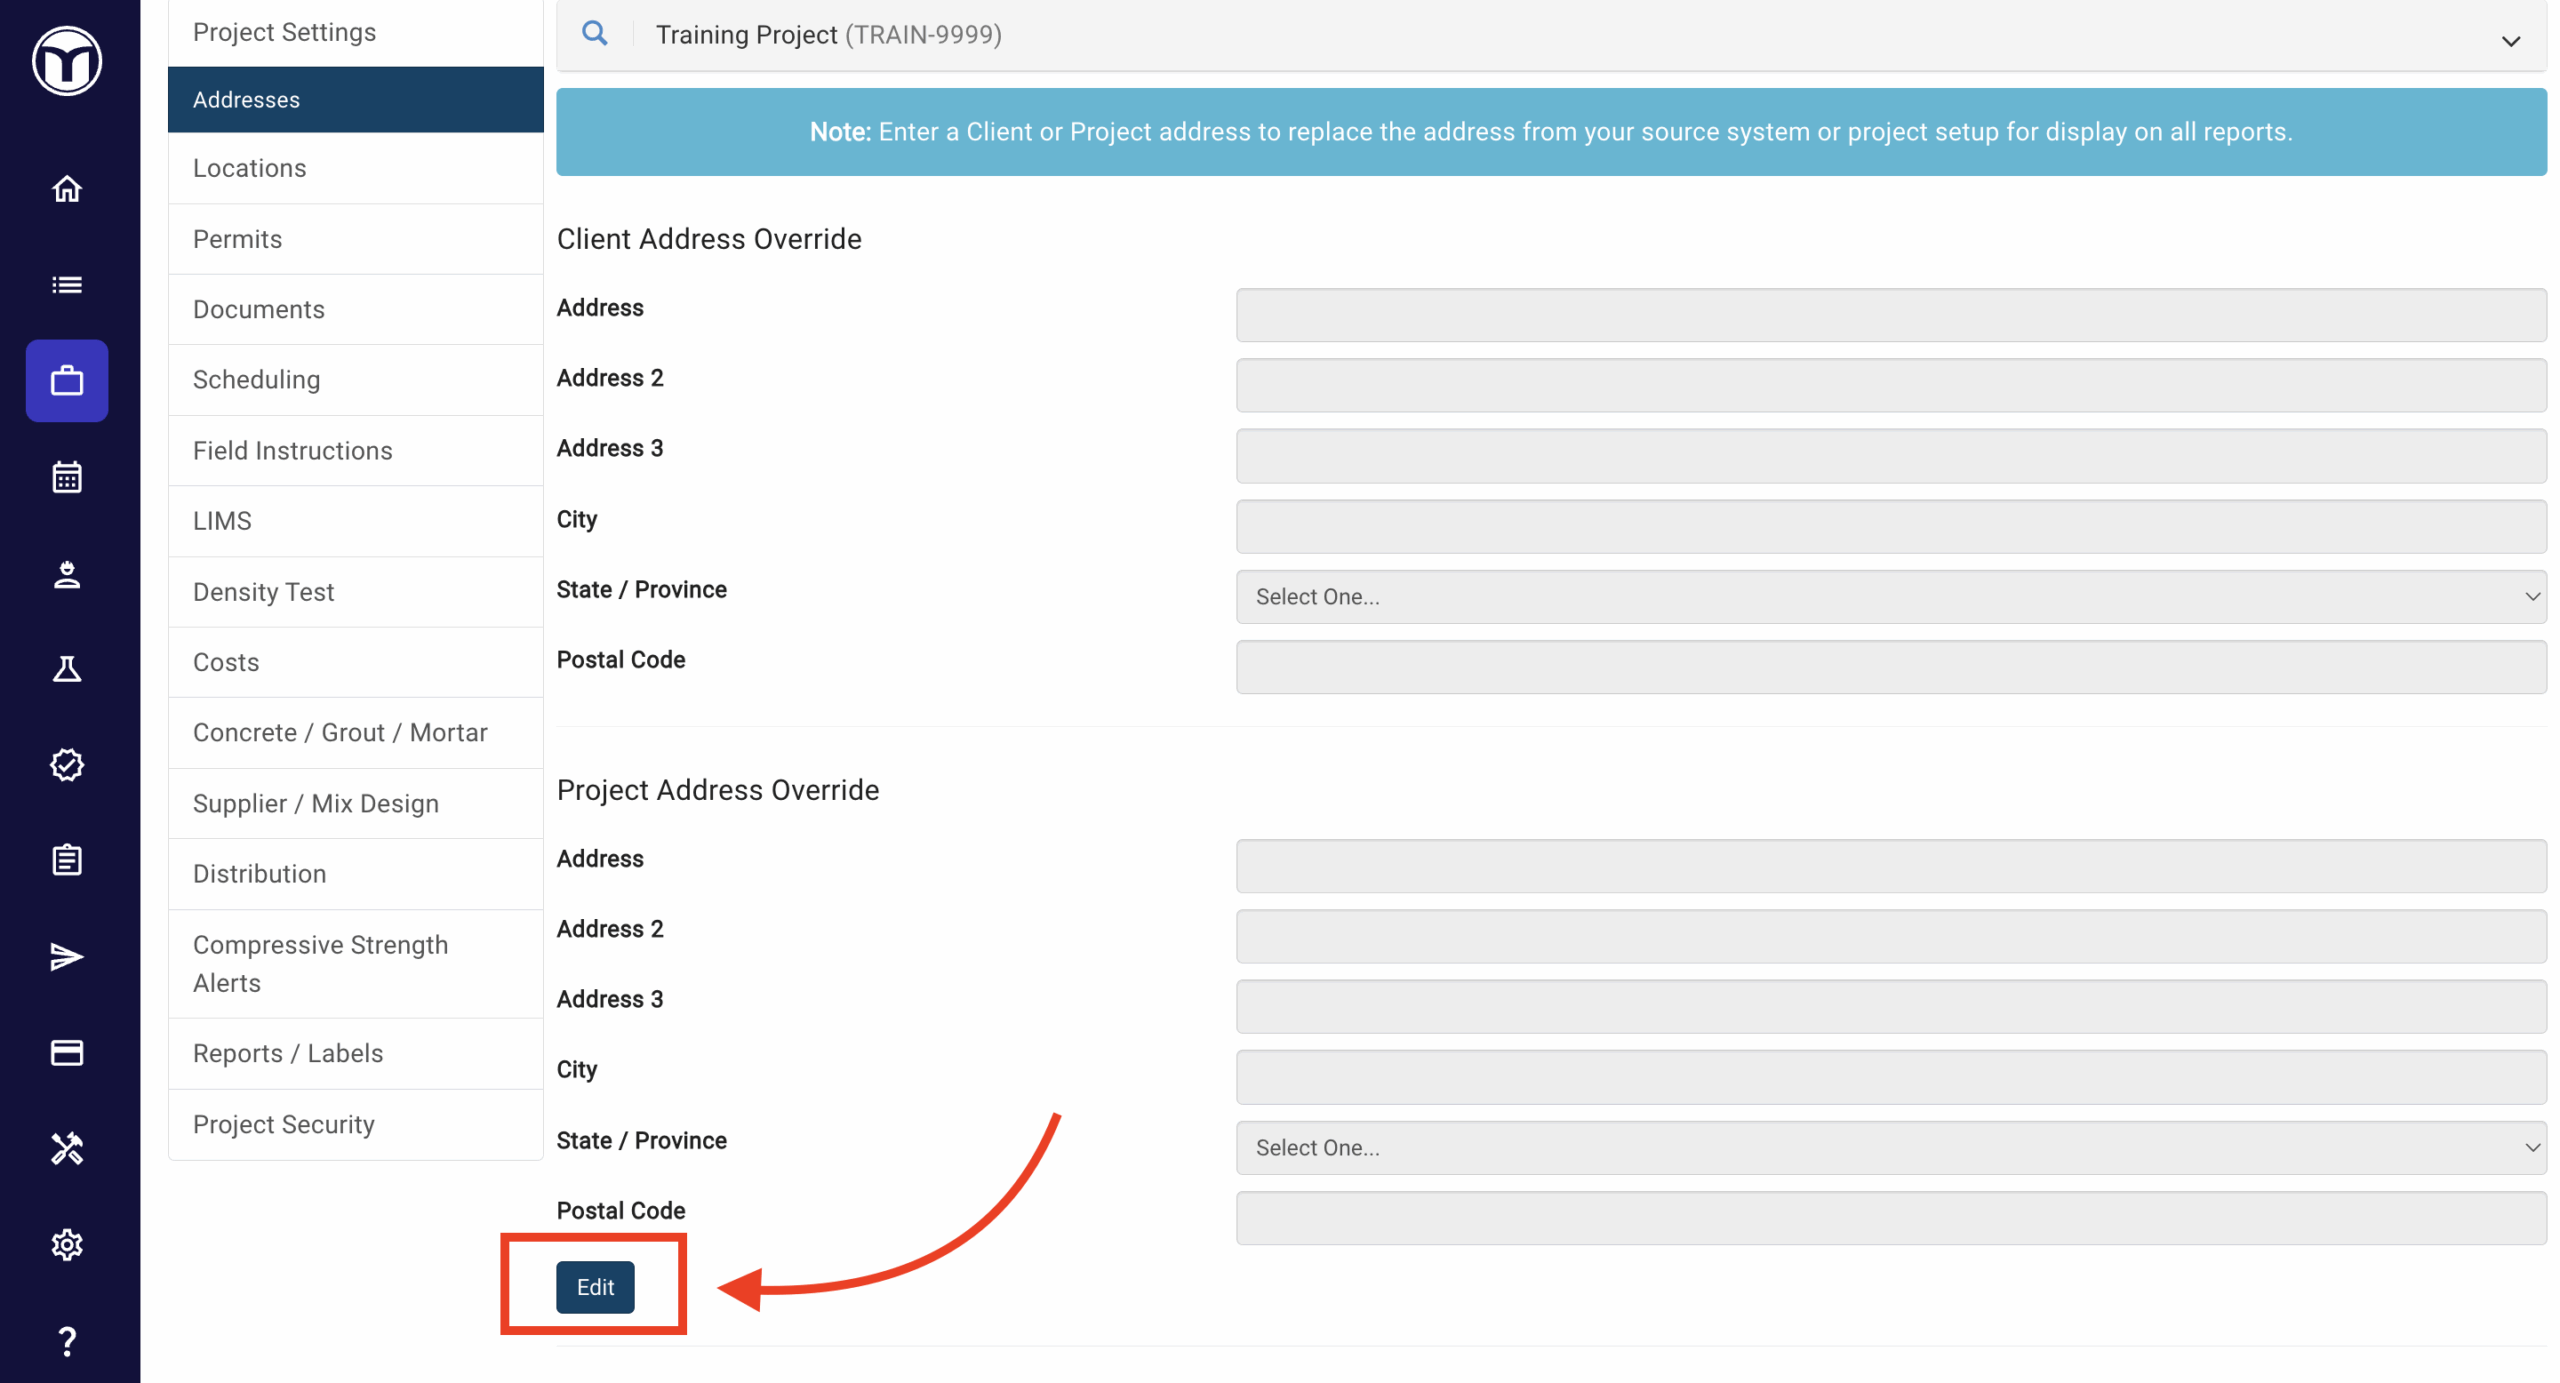Open the Project Security link
2560x1383 pixels.
click(x=284, y=1124)
